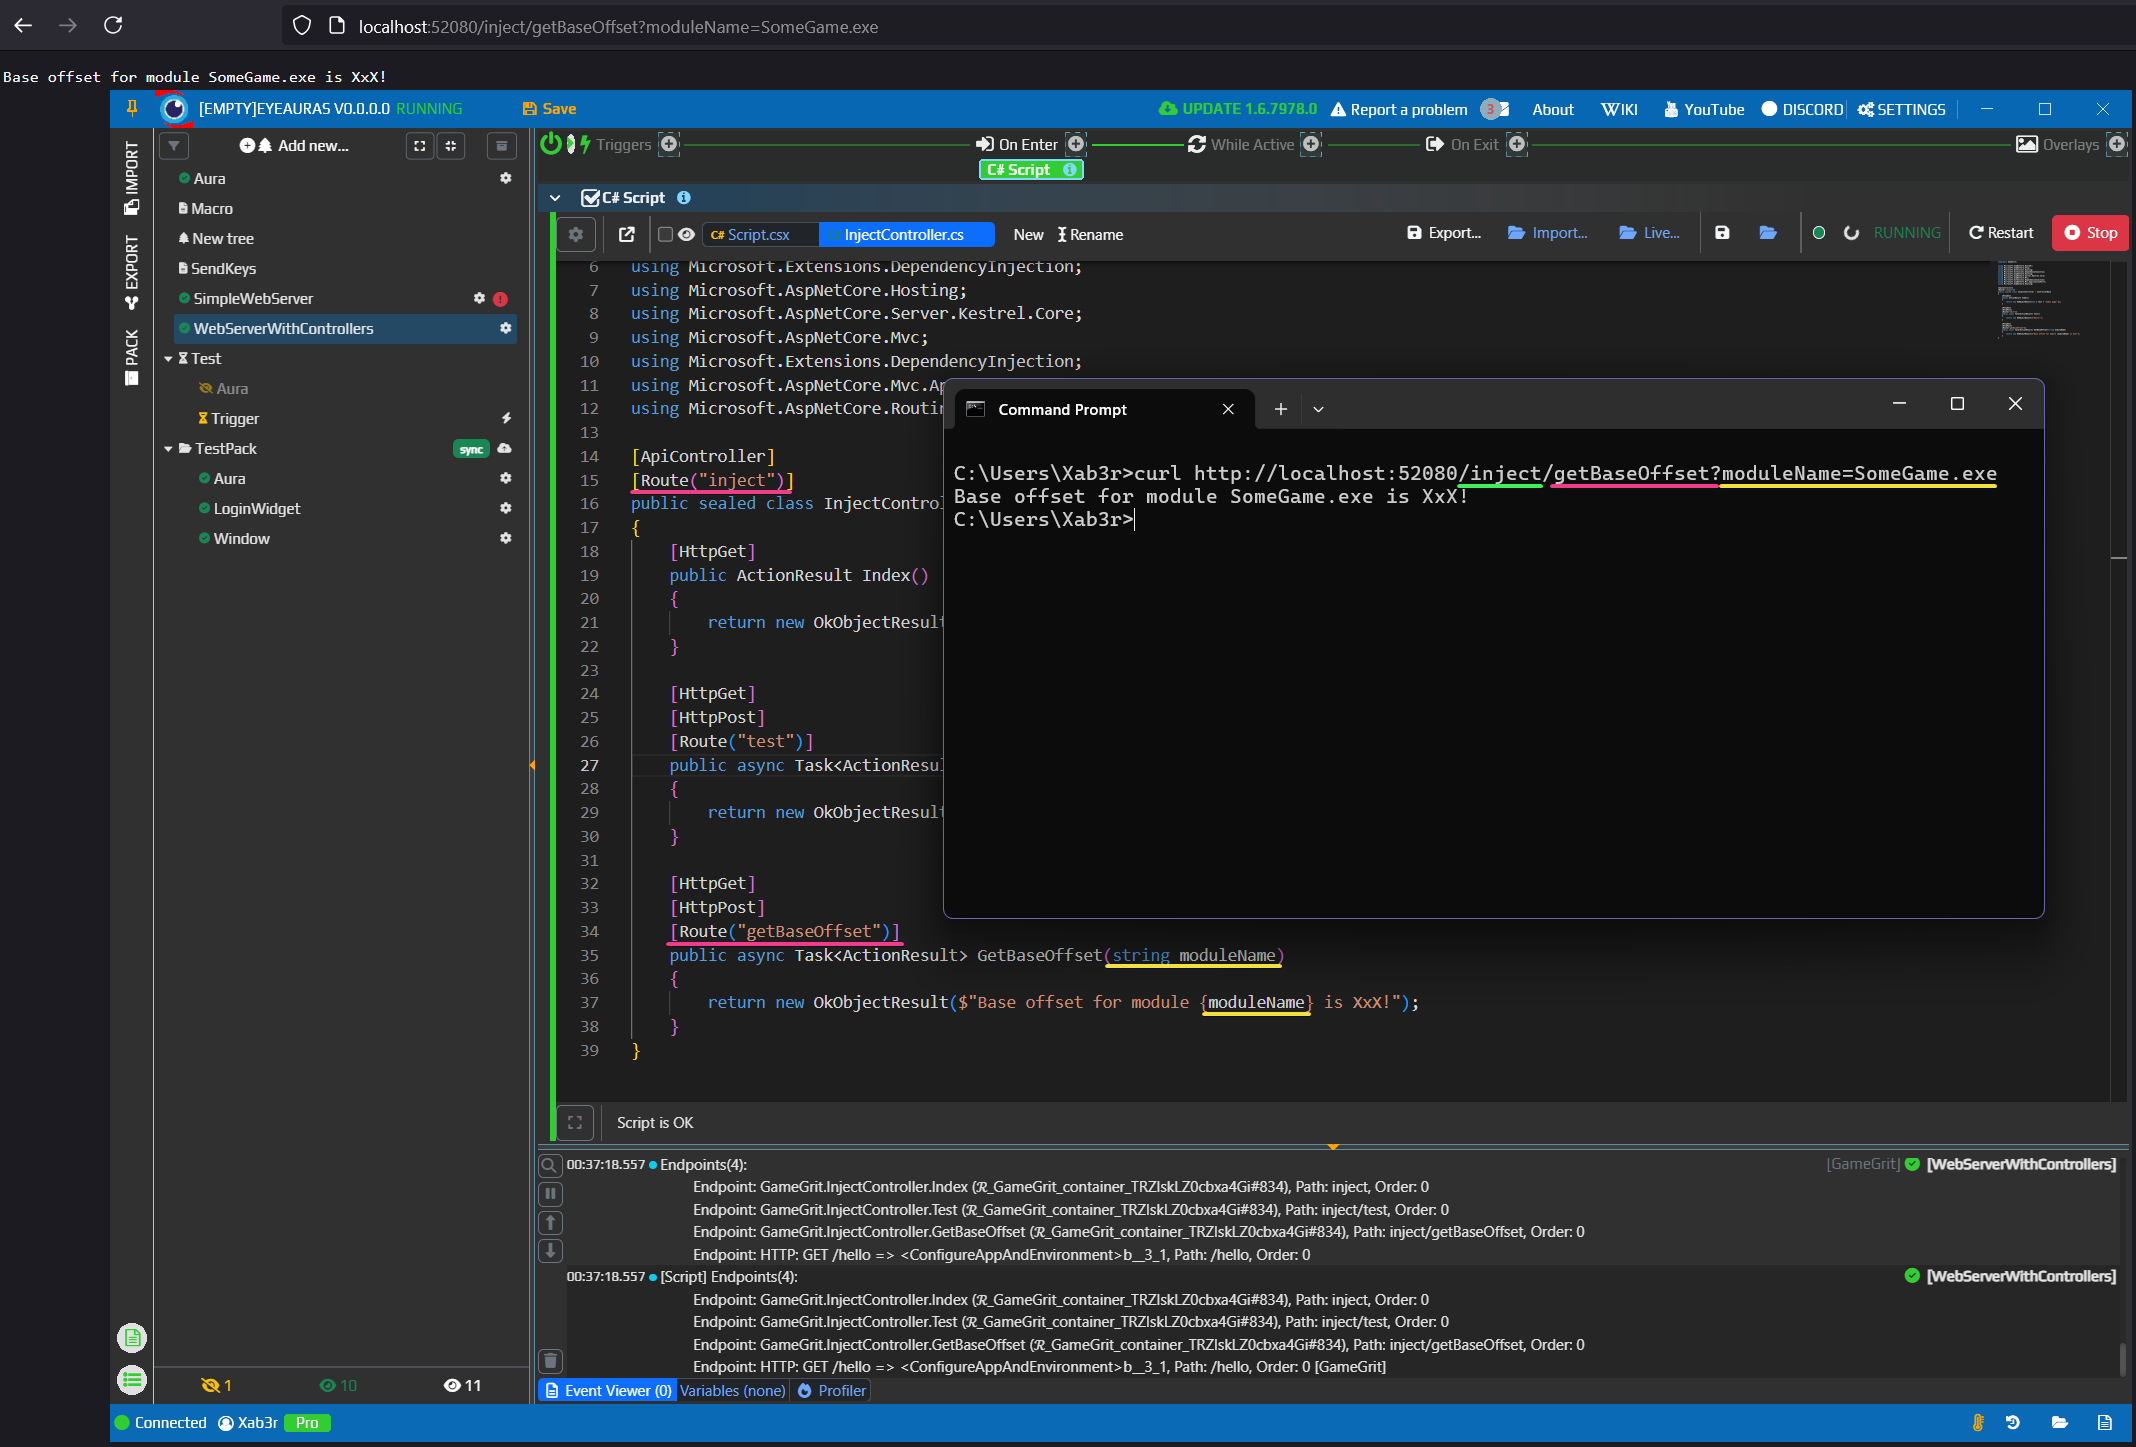This screenshot has height=1447, width=2136.
Task: Pause the event log output
Action: [x=550, y=1194]
